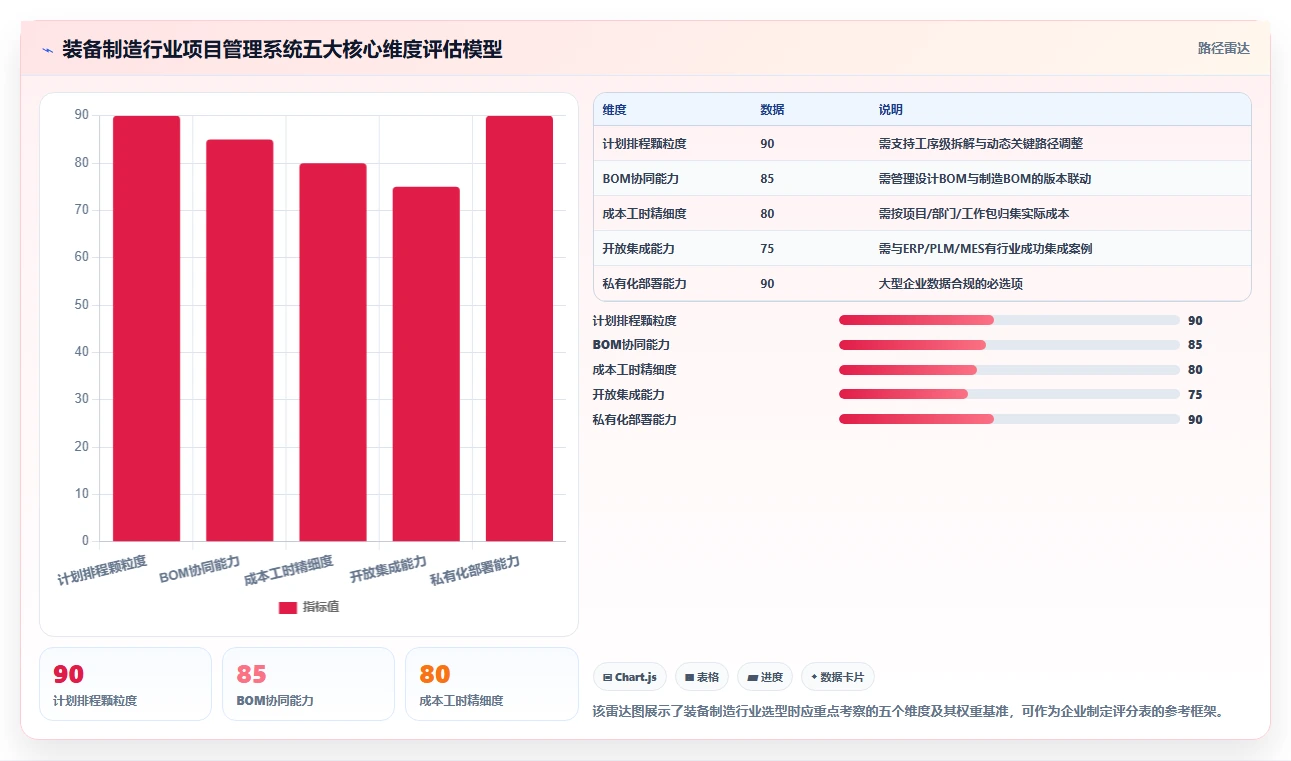
Task: Click description 需与ERP/PLM/MES有行业成功集成案例
Action: [x=985, y=249]
